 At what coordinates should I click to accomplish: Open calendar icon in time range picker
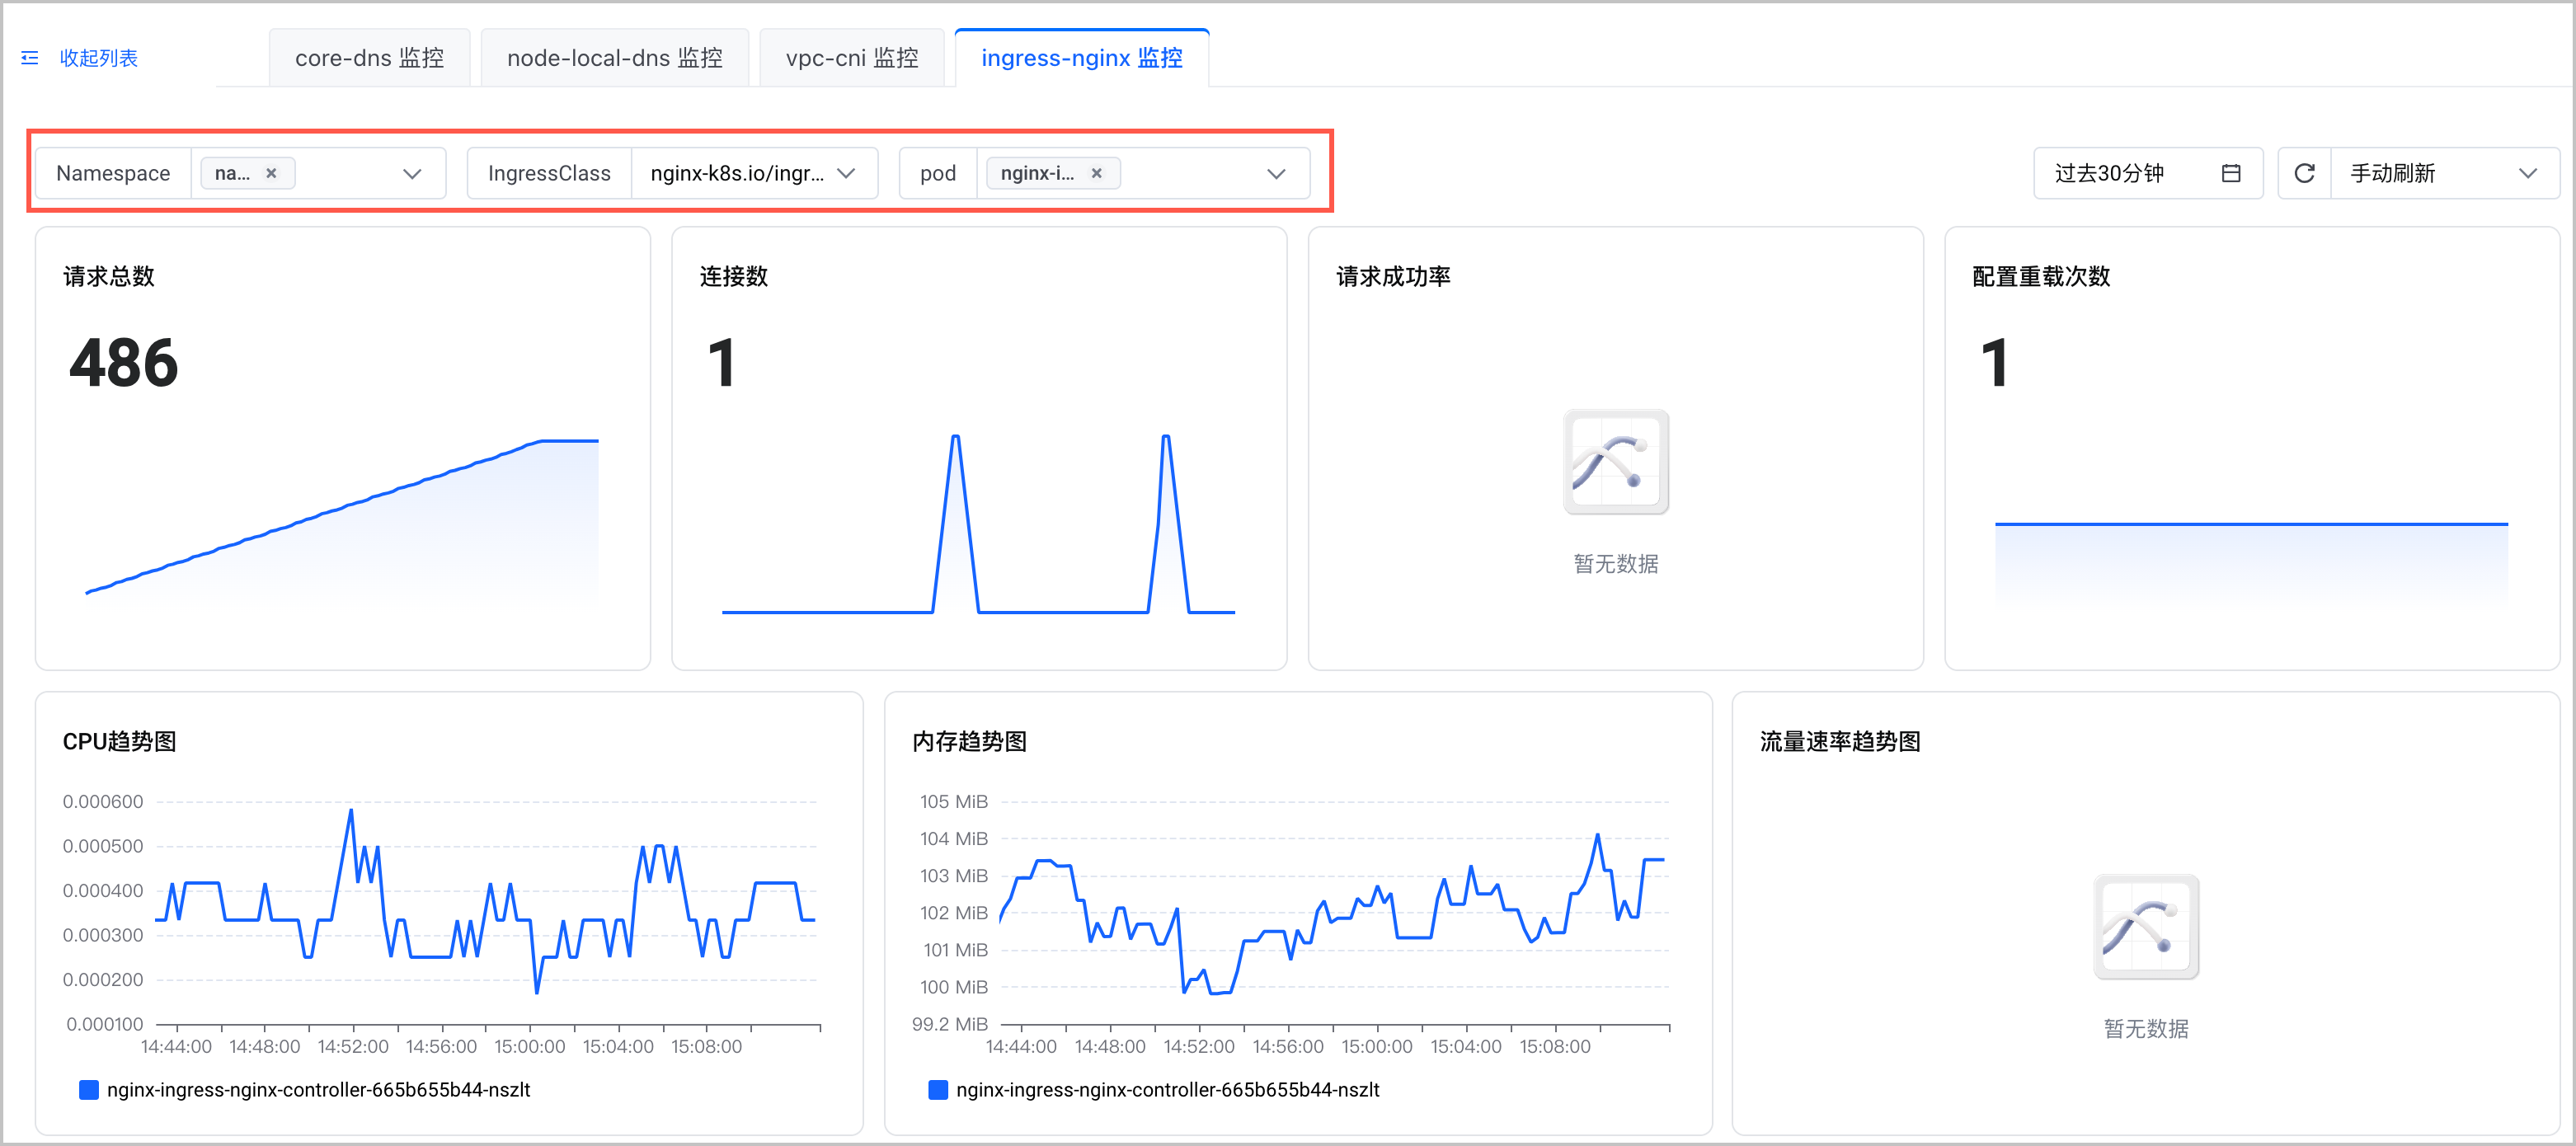click(x=2230, y=173)
